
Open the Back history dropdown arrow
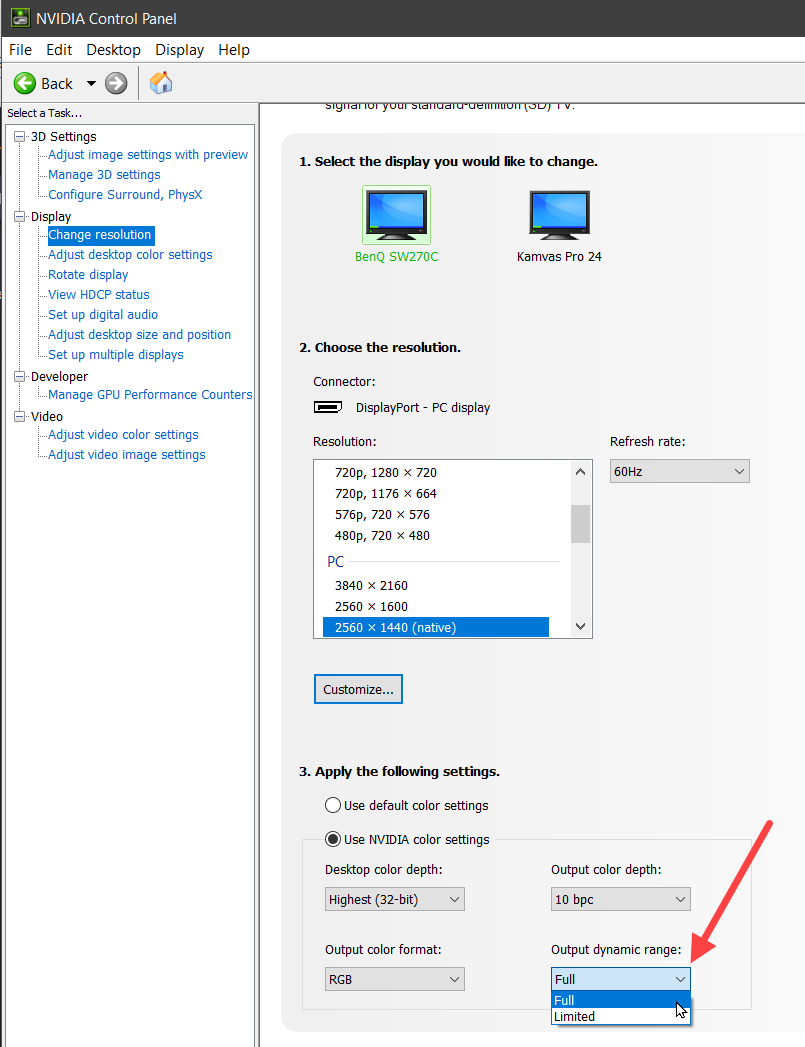click(x=91, y=83)
